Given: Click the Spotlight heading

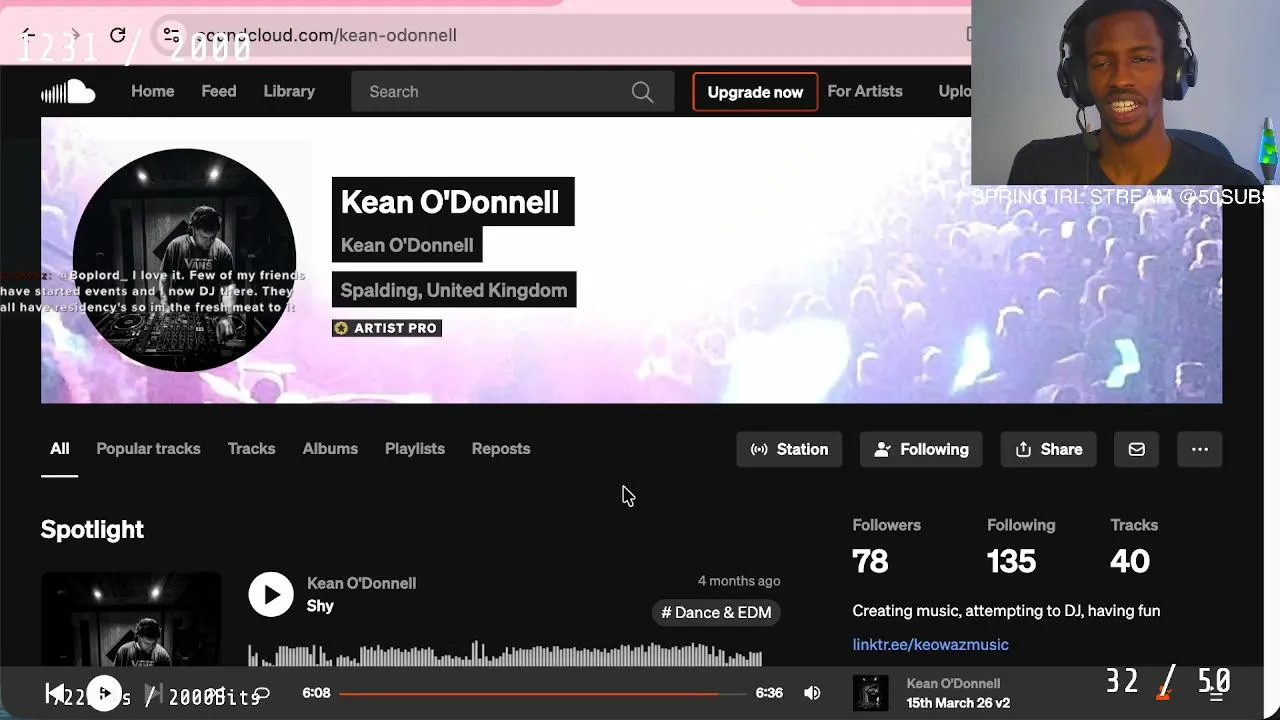Looking at the screenshot, I should (92, 529).
